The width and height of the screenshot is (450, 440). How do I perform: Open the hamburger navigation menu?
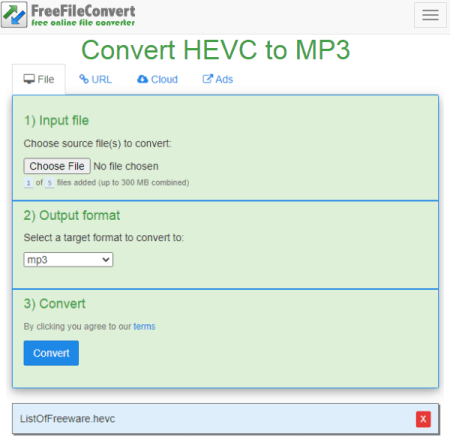point(430,15)
